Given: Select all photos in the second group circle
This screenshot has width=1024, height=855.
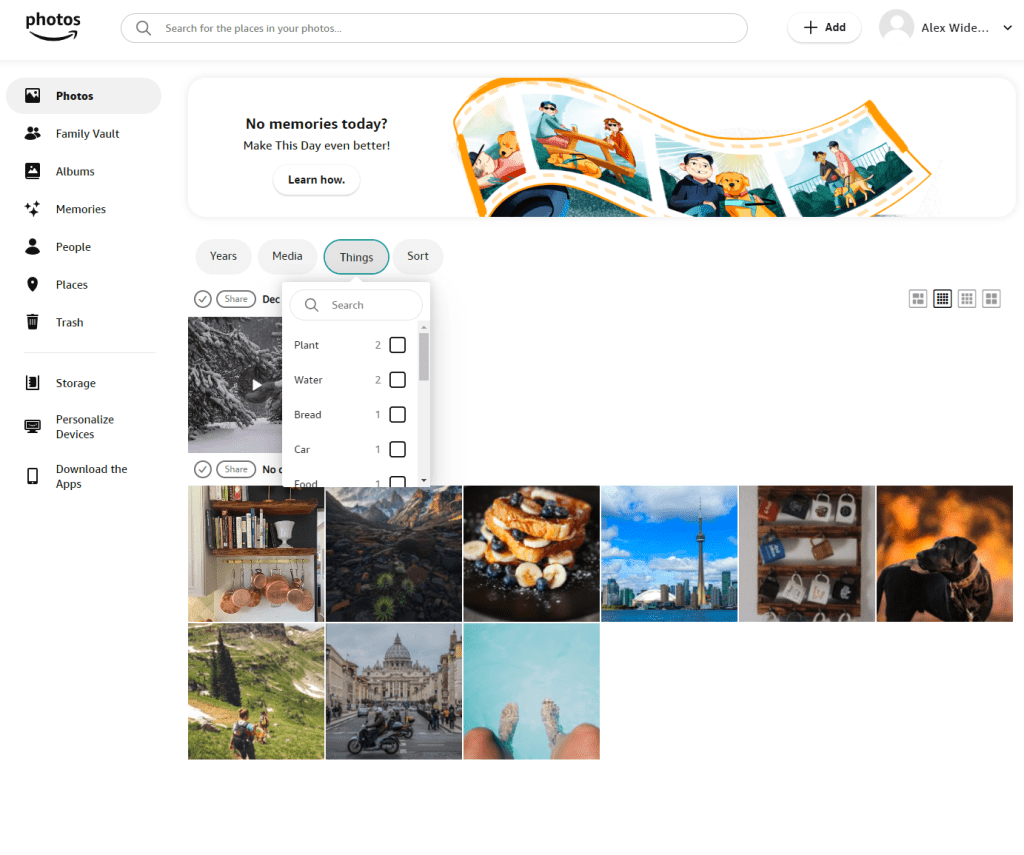Looking at the screenshot, I should click(x=202, y=469).
